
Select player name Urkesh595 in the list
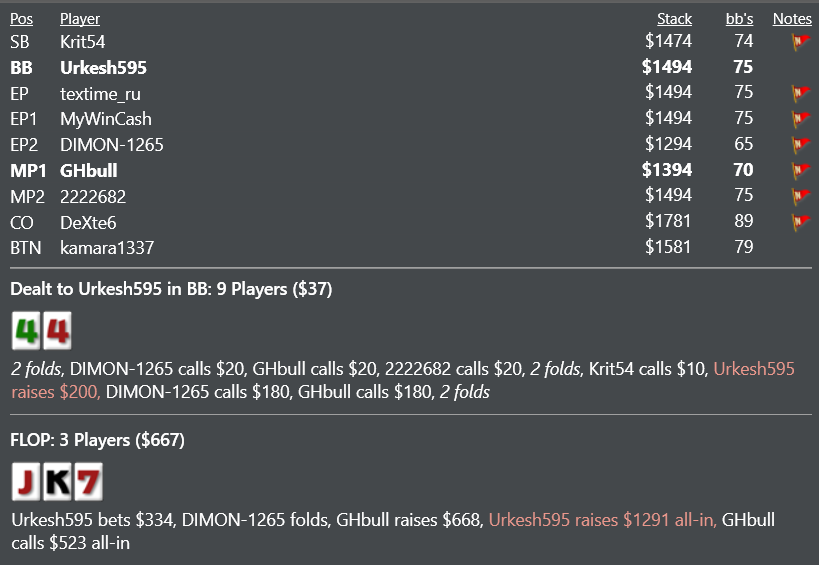pos(103,67)
